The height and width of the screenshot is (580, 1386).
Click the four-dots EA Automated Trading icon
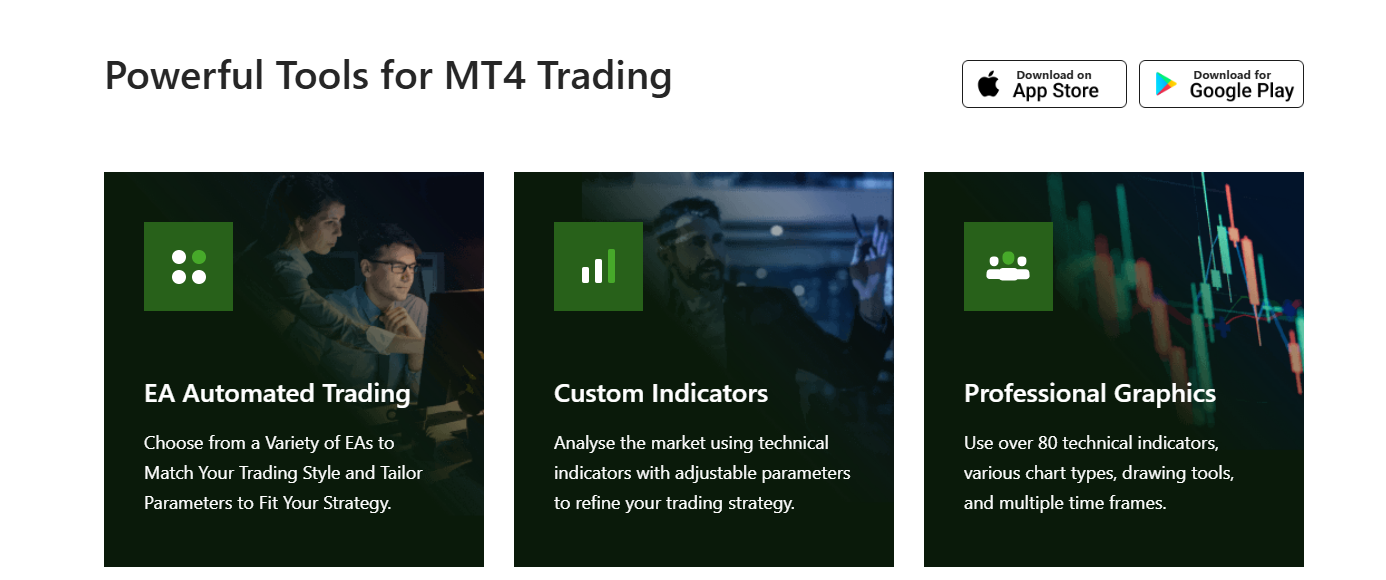188,266
